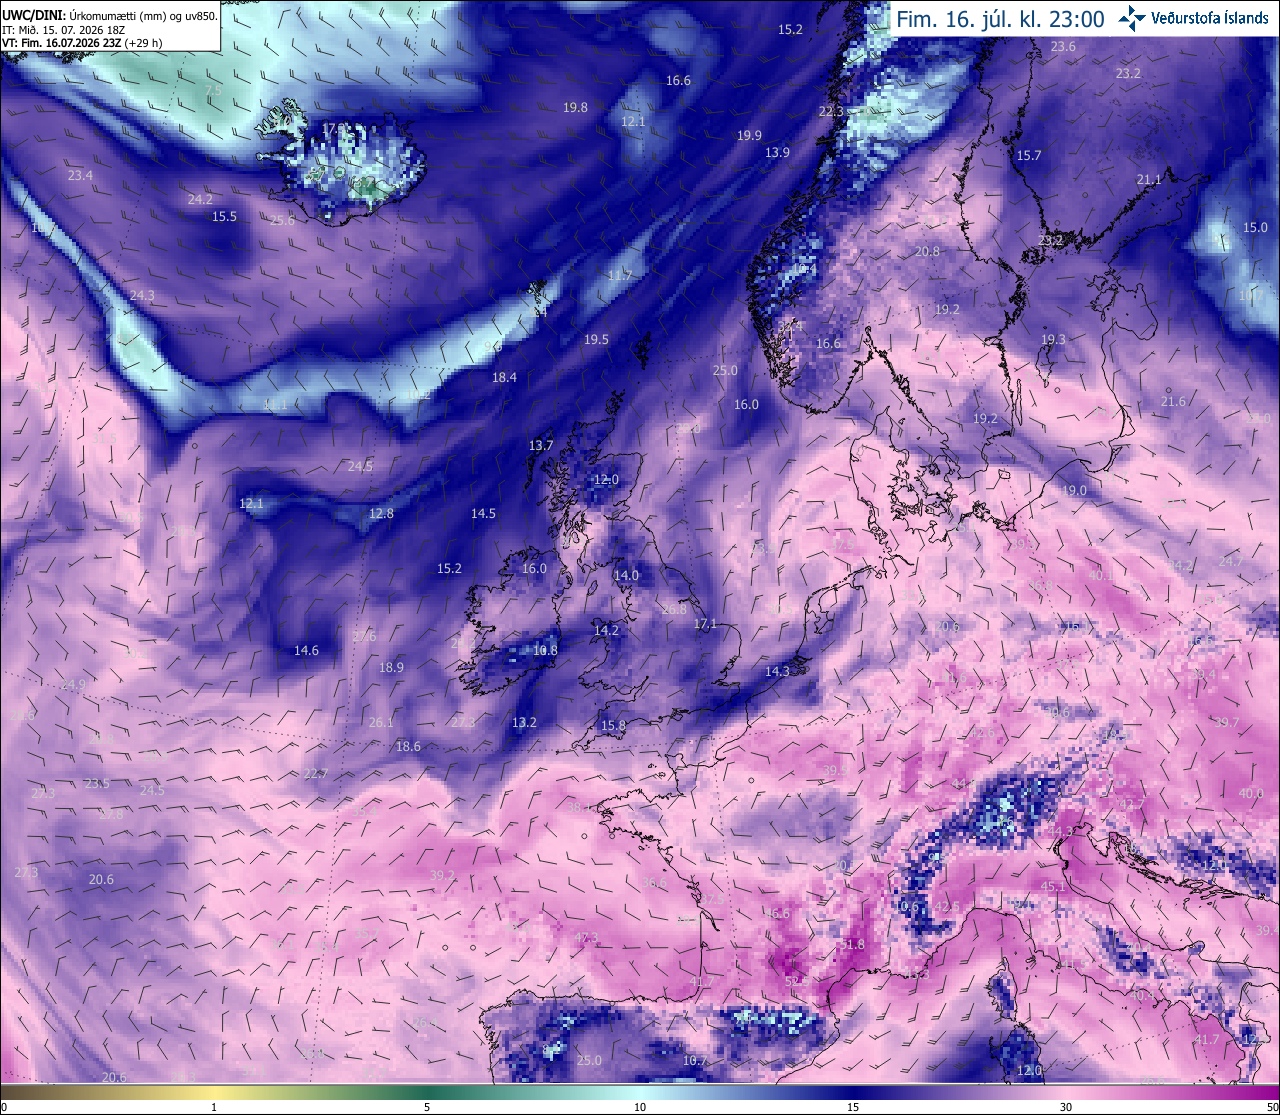
Task: Click the Veðurstofa Íslands logo icon
Action: click(1132, 18)
